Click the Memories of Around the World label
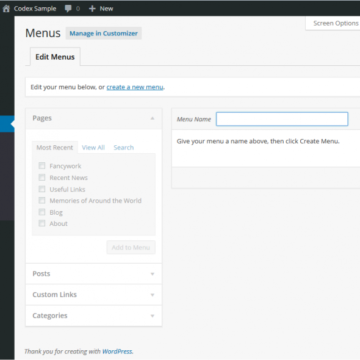 point(96,201)
